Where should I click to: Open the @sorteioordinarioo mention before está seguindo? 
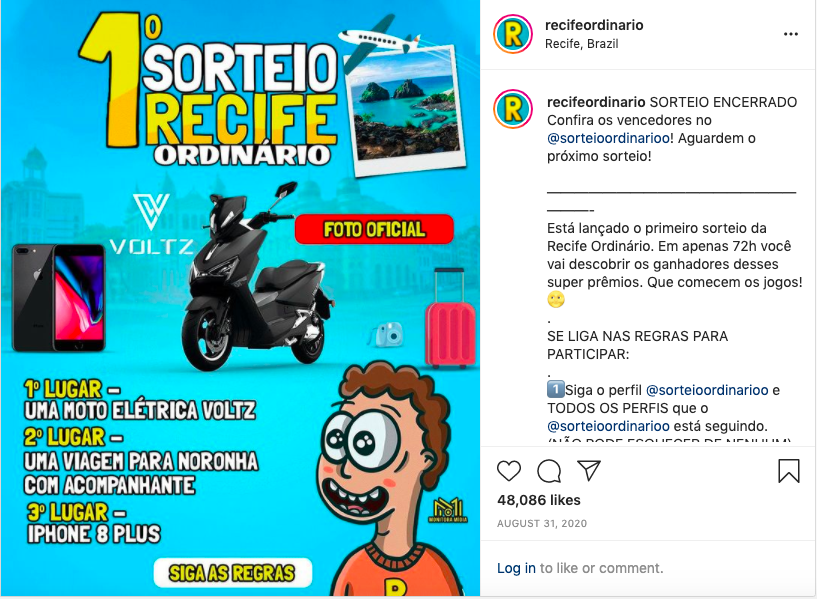click(609, 426)
